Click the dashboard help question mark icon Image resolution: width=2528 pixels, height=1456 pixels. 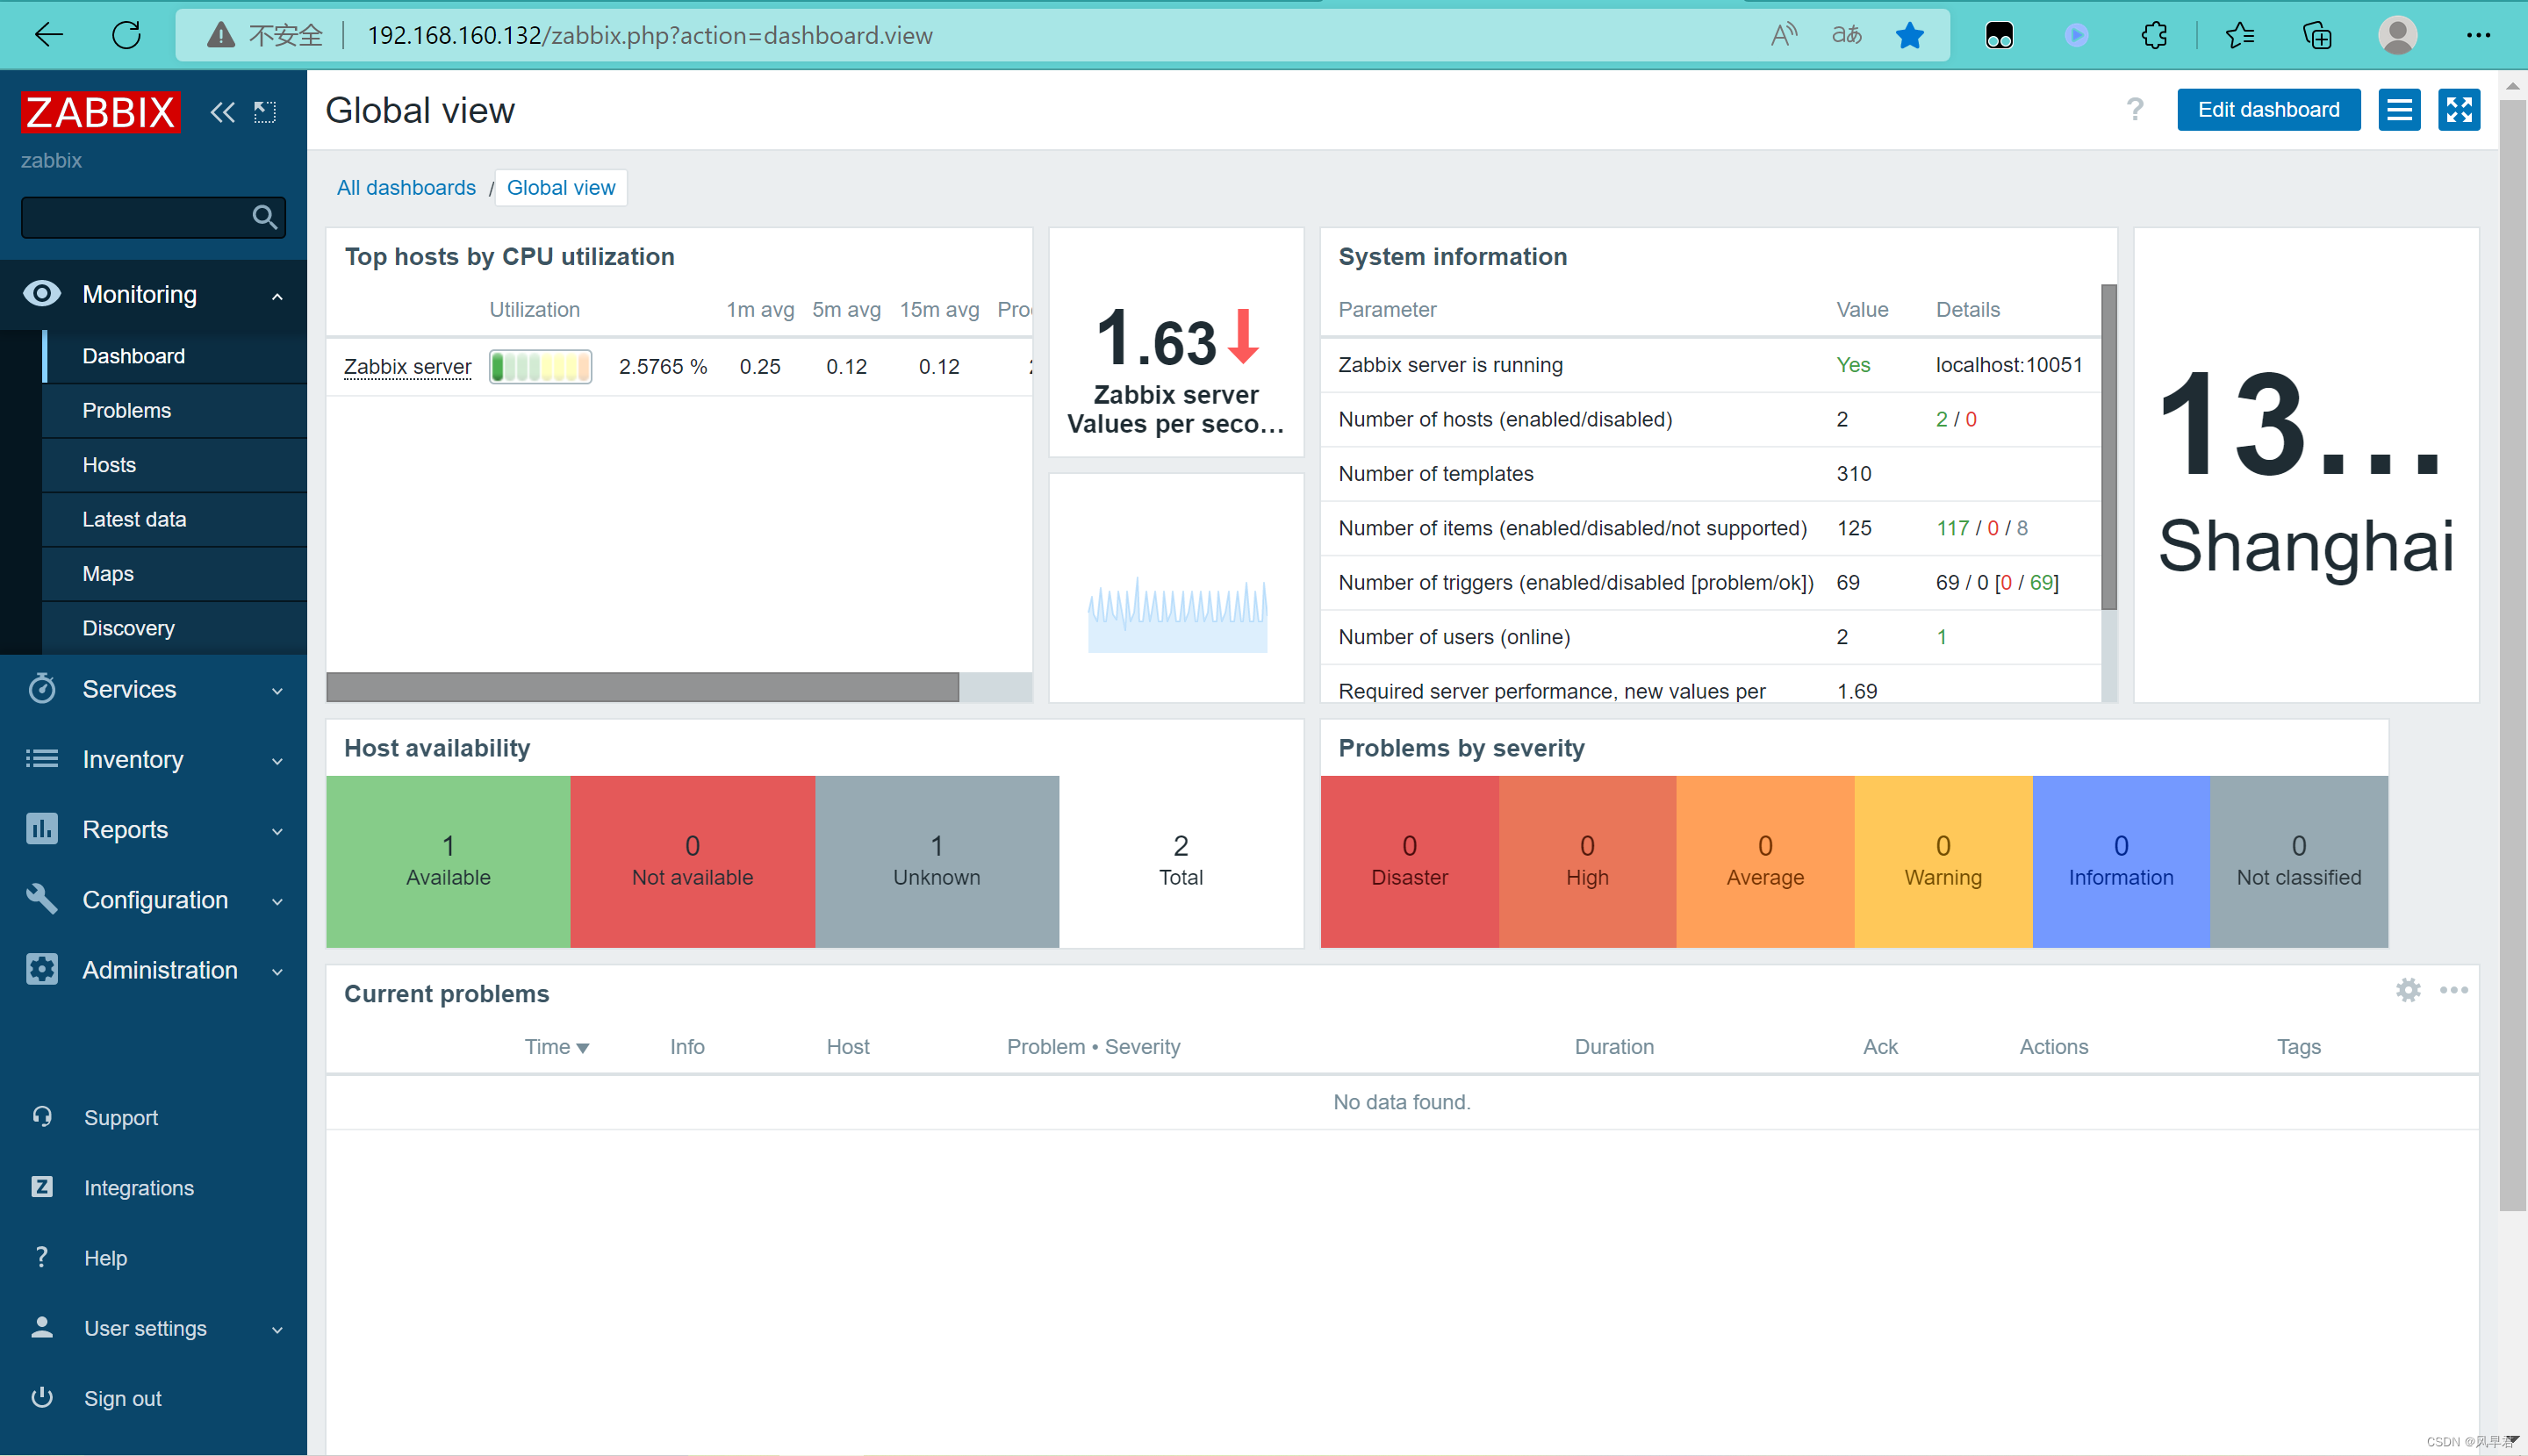coord(2136,110)
